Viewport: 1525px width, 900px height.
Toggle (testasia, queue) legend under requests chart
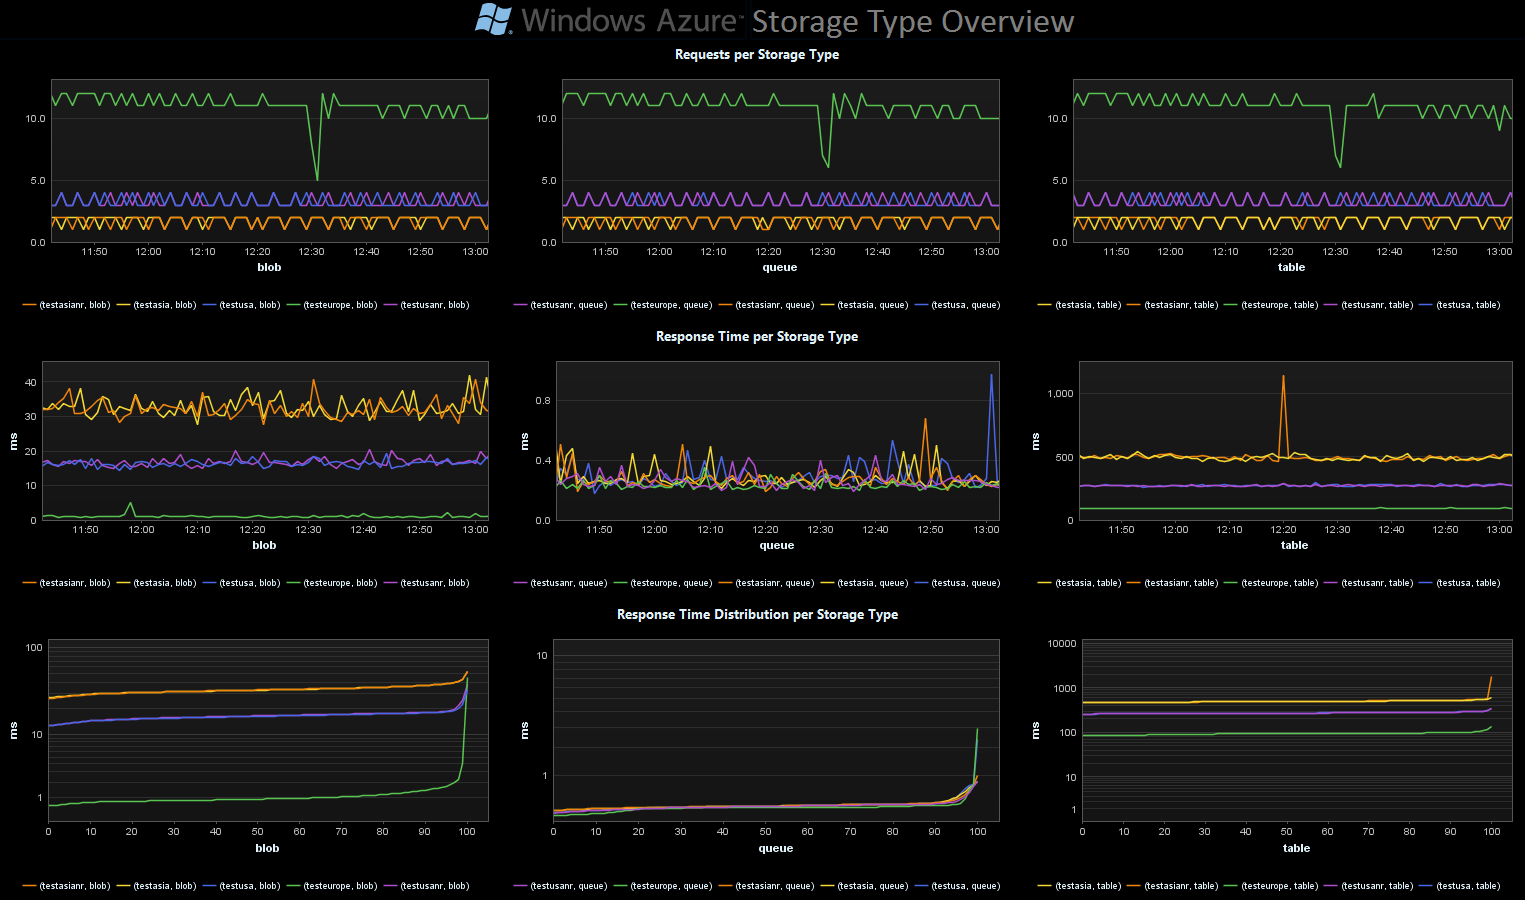tap(865, 305)
